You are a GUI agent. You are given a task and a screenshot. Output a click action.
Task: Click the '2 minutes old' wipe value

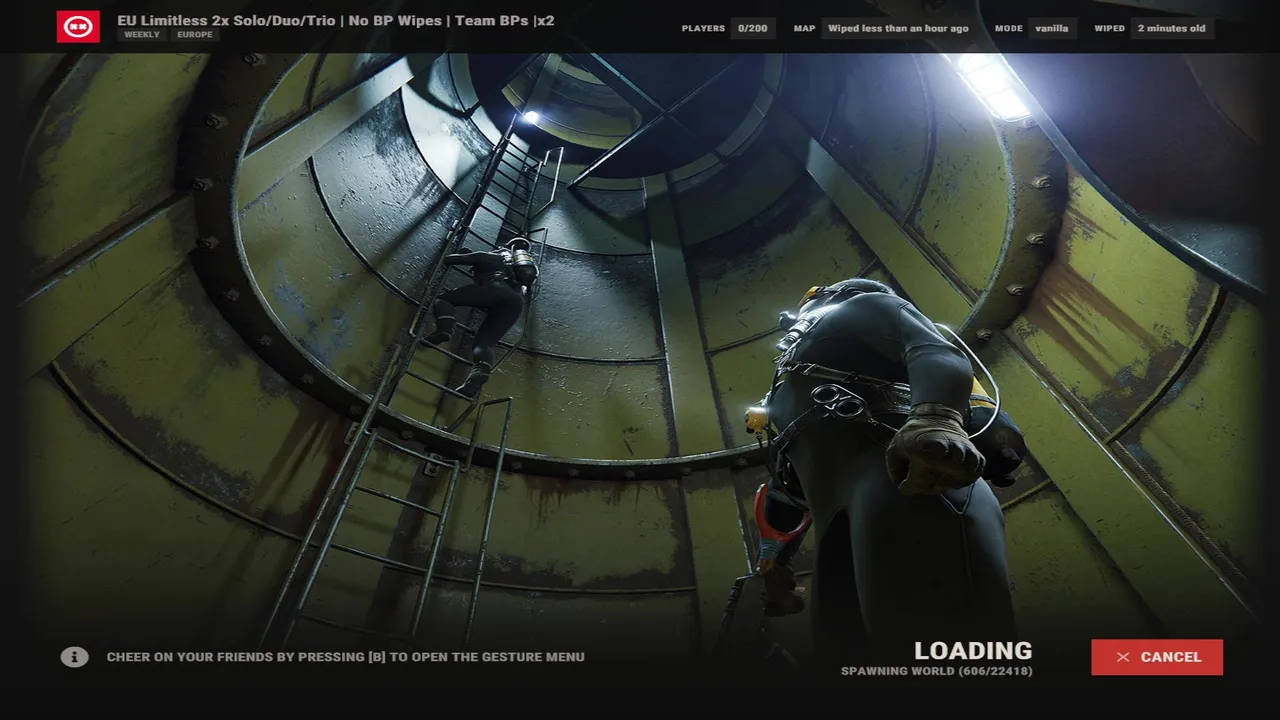[1171, 28]
